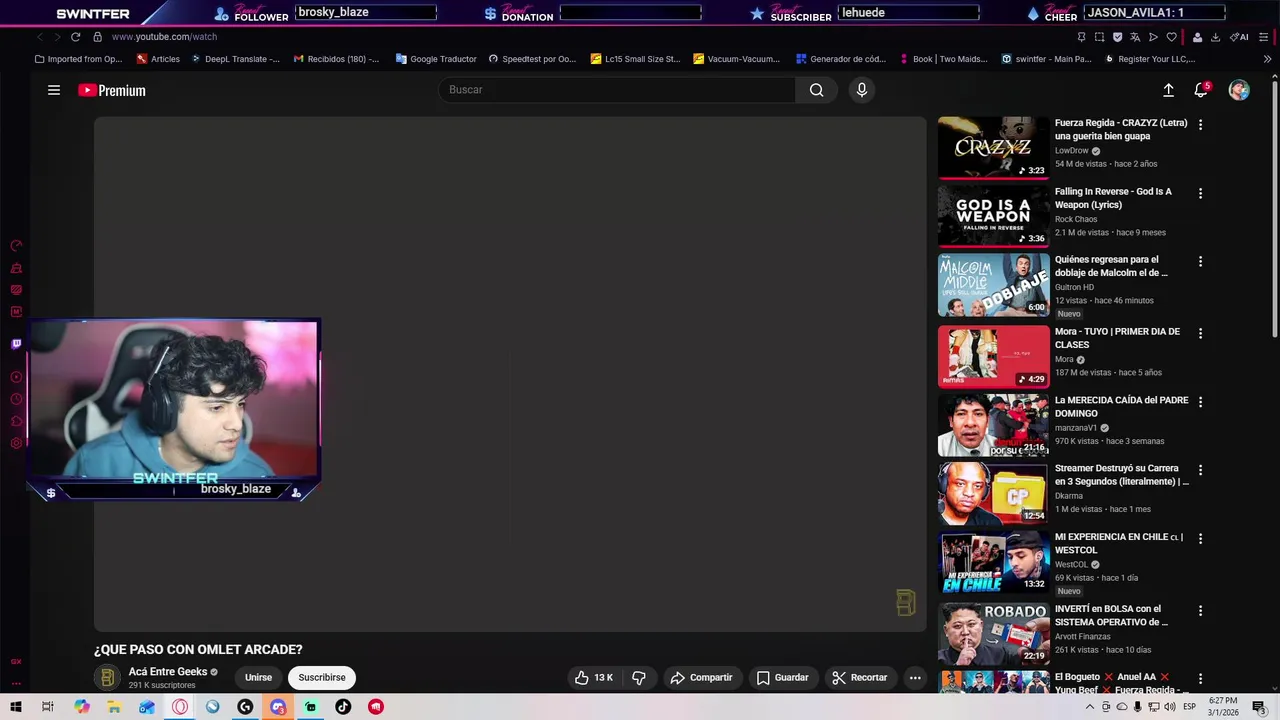Open options for Fuerza Regida CRAZYZ video

1200,125
